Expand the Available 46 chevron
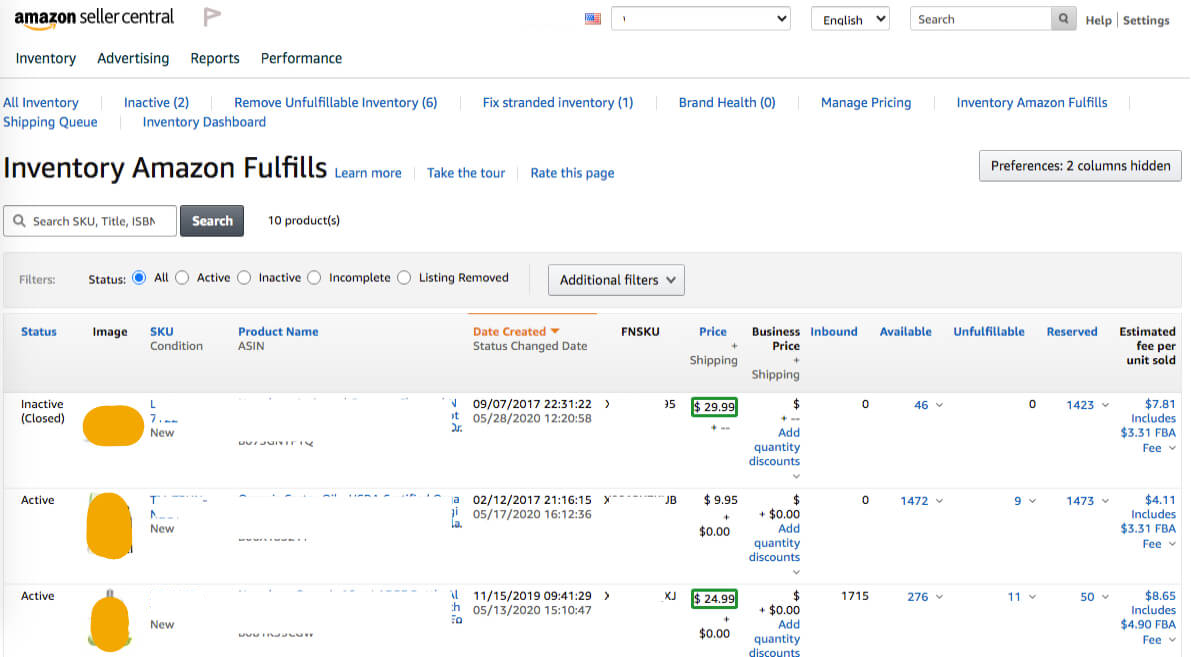 [x=939, y=405]
